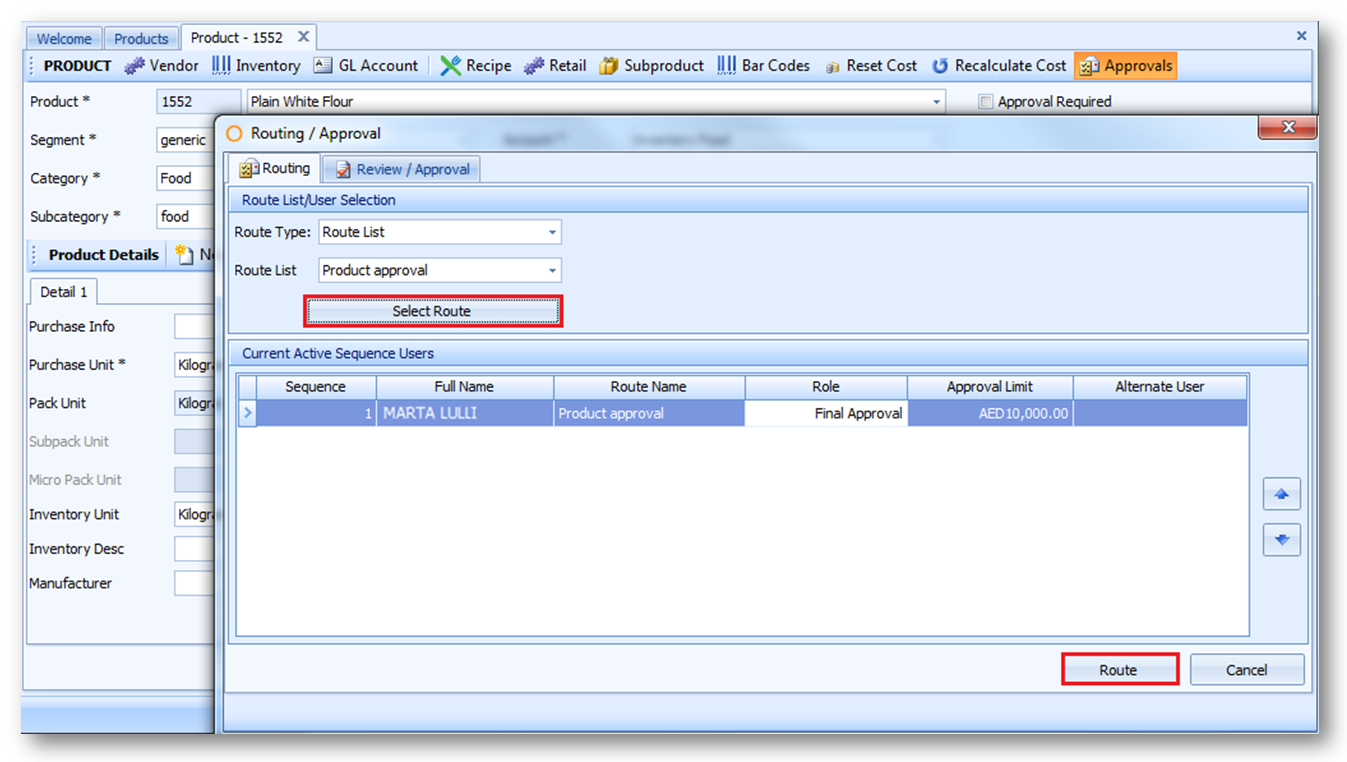
Task: Open the Vendor toolbar icon
Action: point(134,66)
